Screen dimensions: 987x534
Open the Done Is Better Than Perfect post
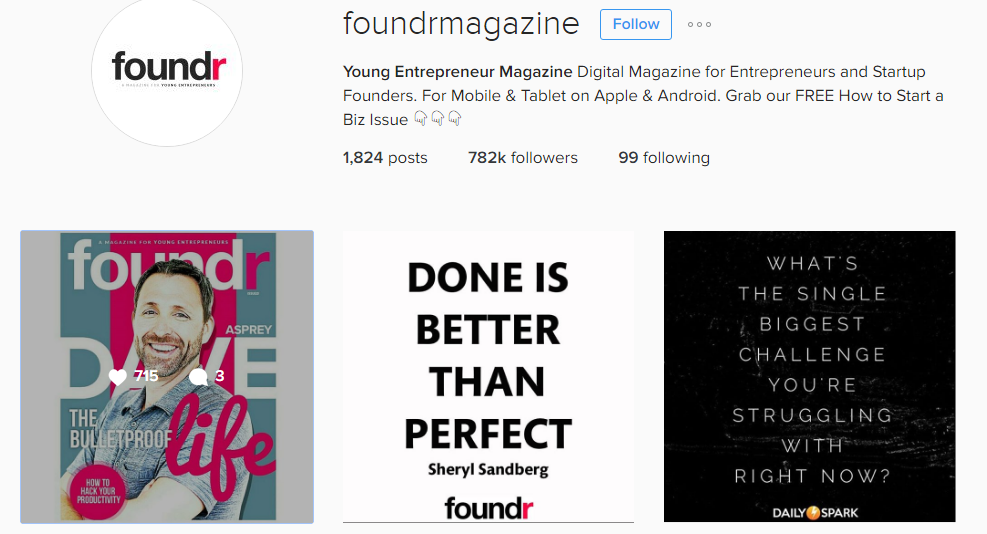coord(488,377)
